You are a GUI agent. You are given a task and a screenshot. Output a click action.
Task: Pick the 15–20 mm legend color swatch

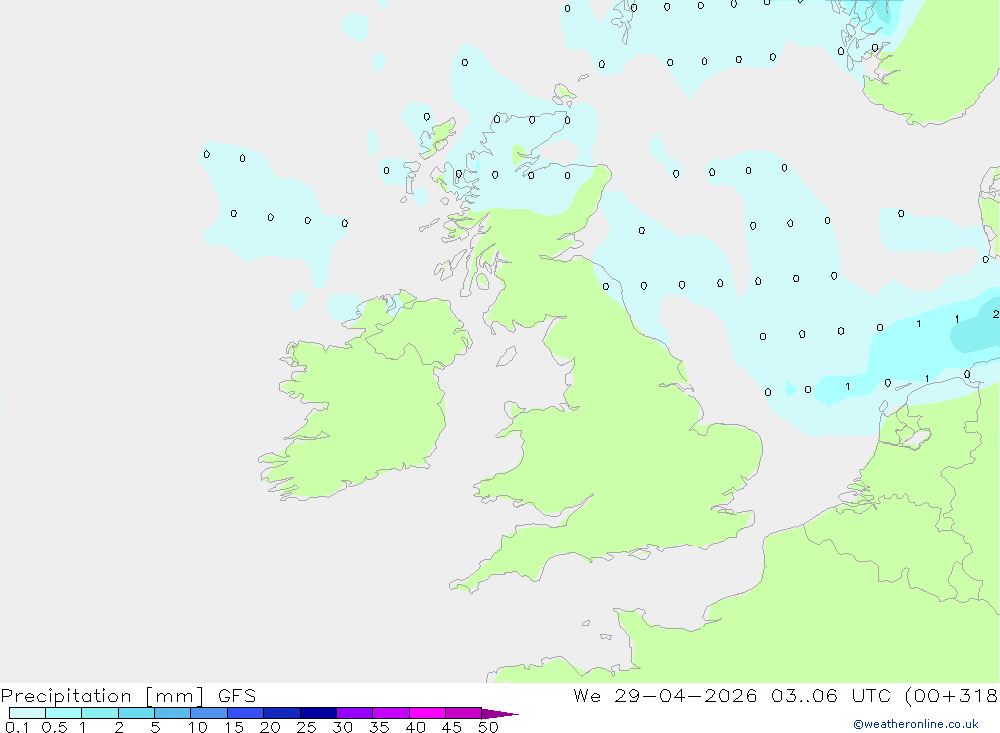246,713
